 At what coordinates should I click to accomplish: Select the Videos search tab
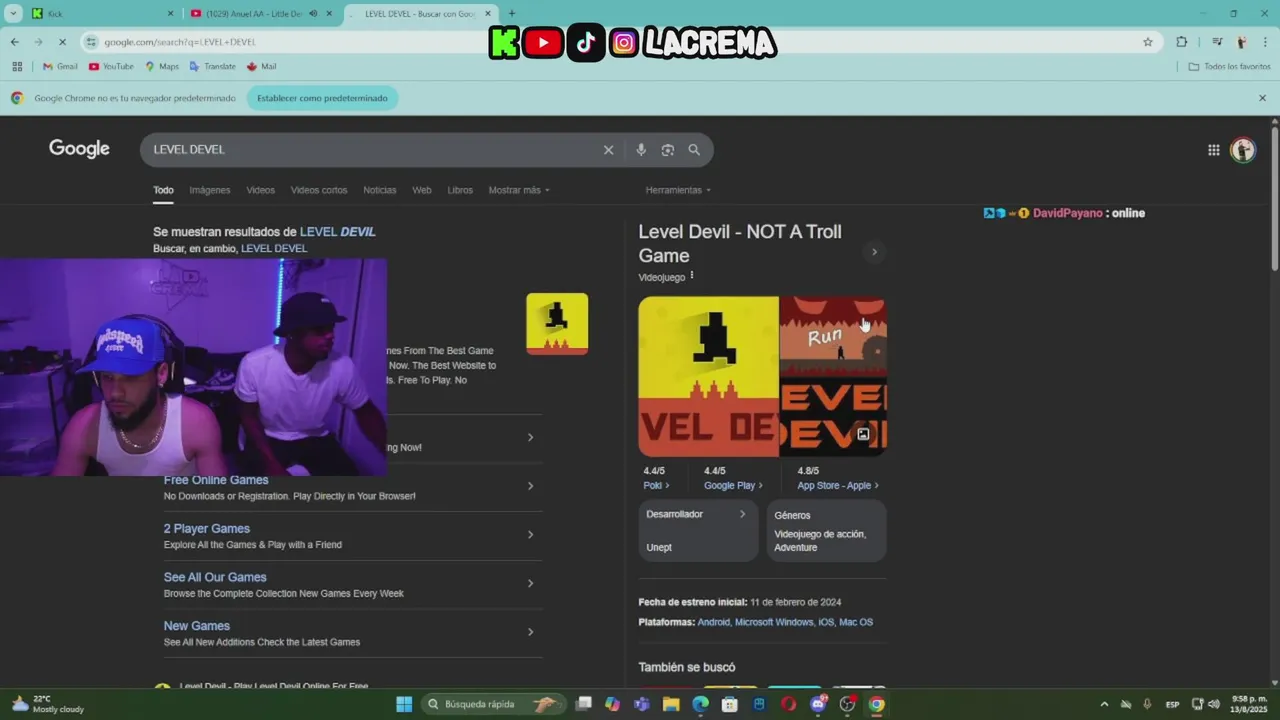tap(260, 190)
